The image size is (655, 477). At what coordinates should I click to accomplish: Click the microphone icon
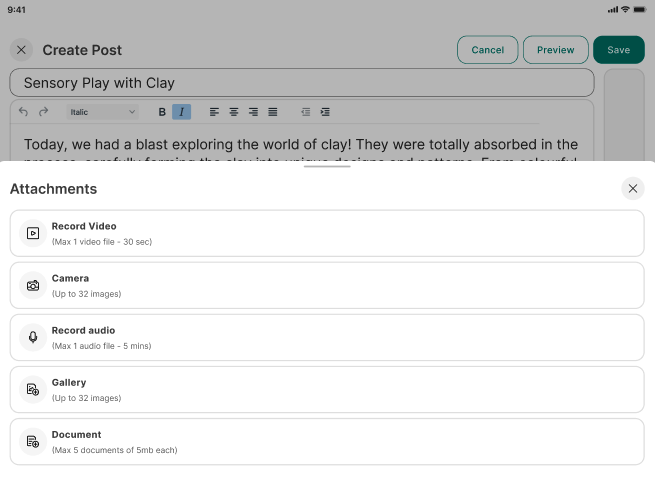(x=33, y=337)
